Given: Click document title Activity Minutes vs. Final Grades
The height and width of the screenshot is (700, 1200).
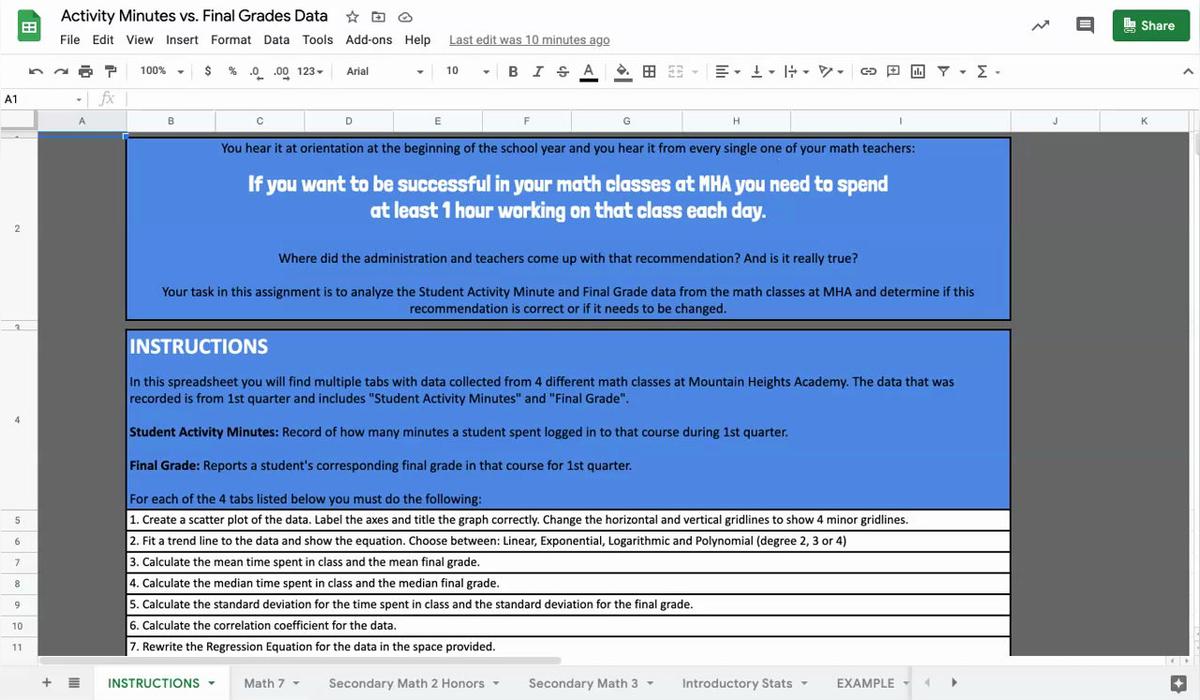Looking at the screenshot, I should click(x=194, y=16).
